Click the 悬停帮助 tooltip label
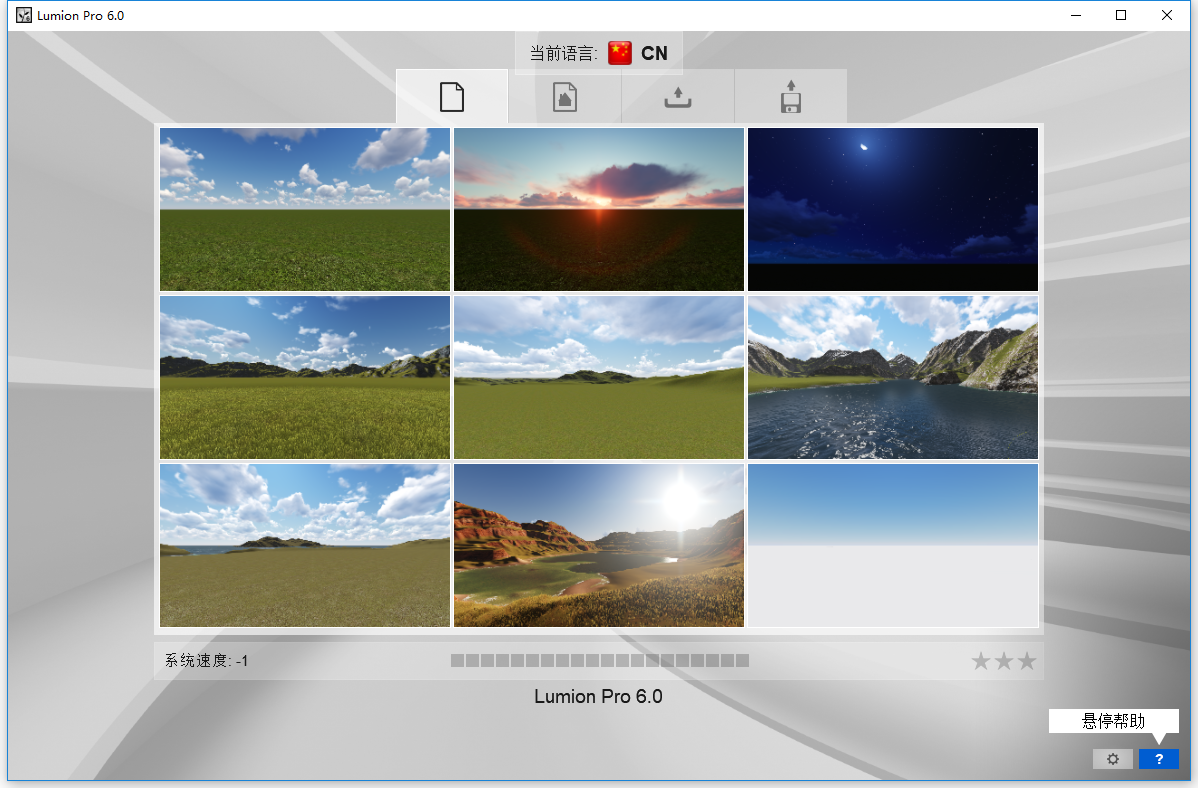Viewport: 1198px width, 788px height. click(1113, 721)
